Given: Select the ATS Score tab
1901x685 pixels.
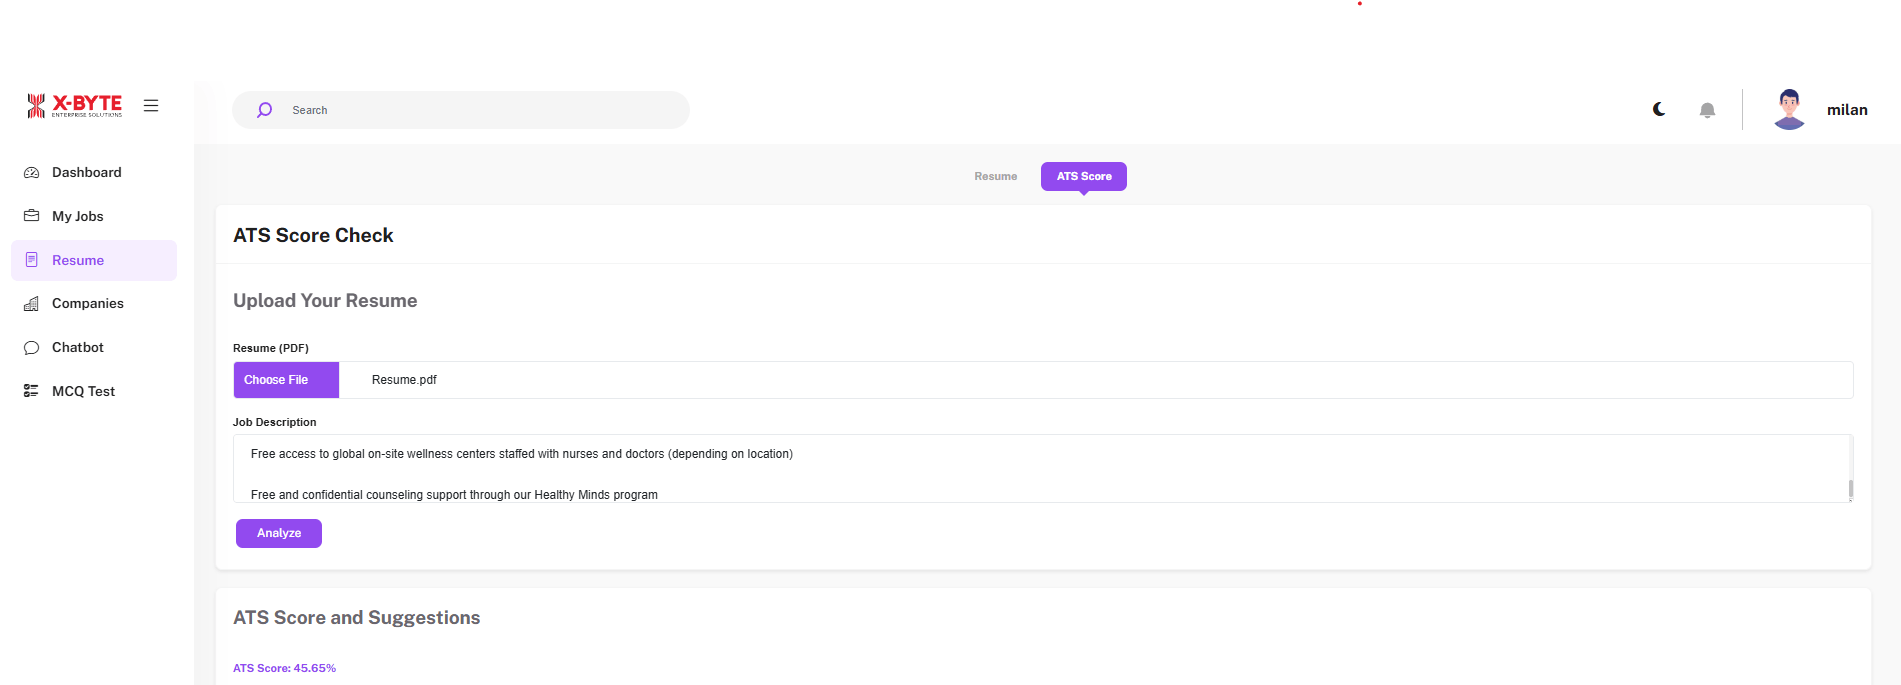Looking at the screenshot, I should click(1083, 176).
